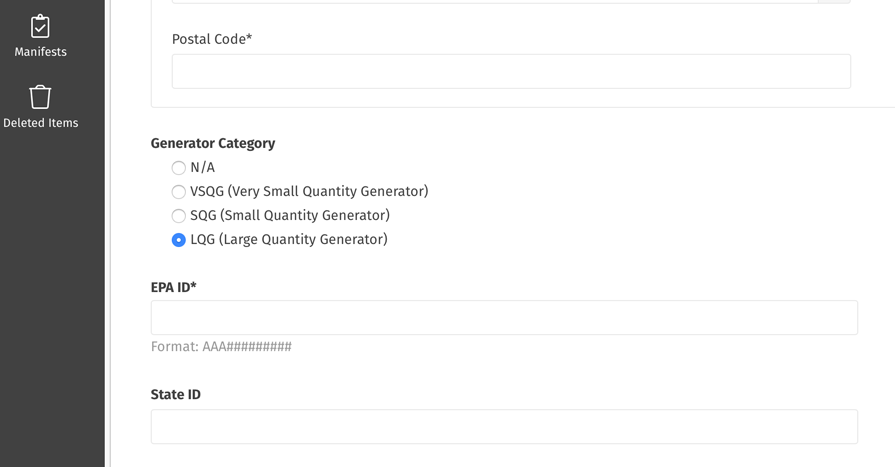Open Deleted Items via the trash icon
Viewport: 895px width, 467px height.
click(x=40, y=97)
